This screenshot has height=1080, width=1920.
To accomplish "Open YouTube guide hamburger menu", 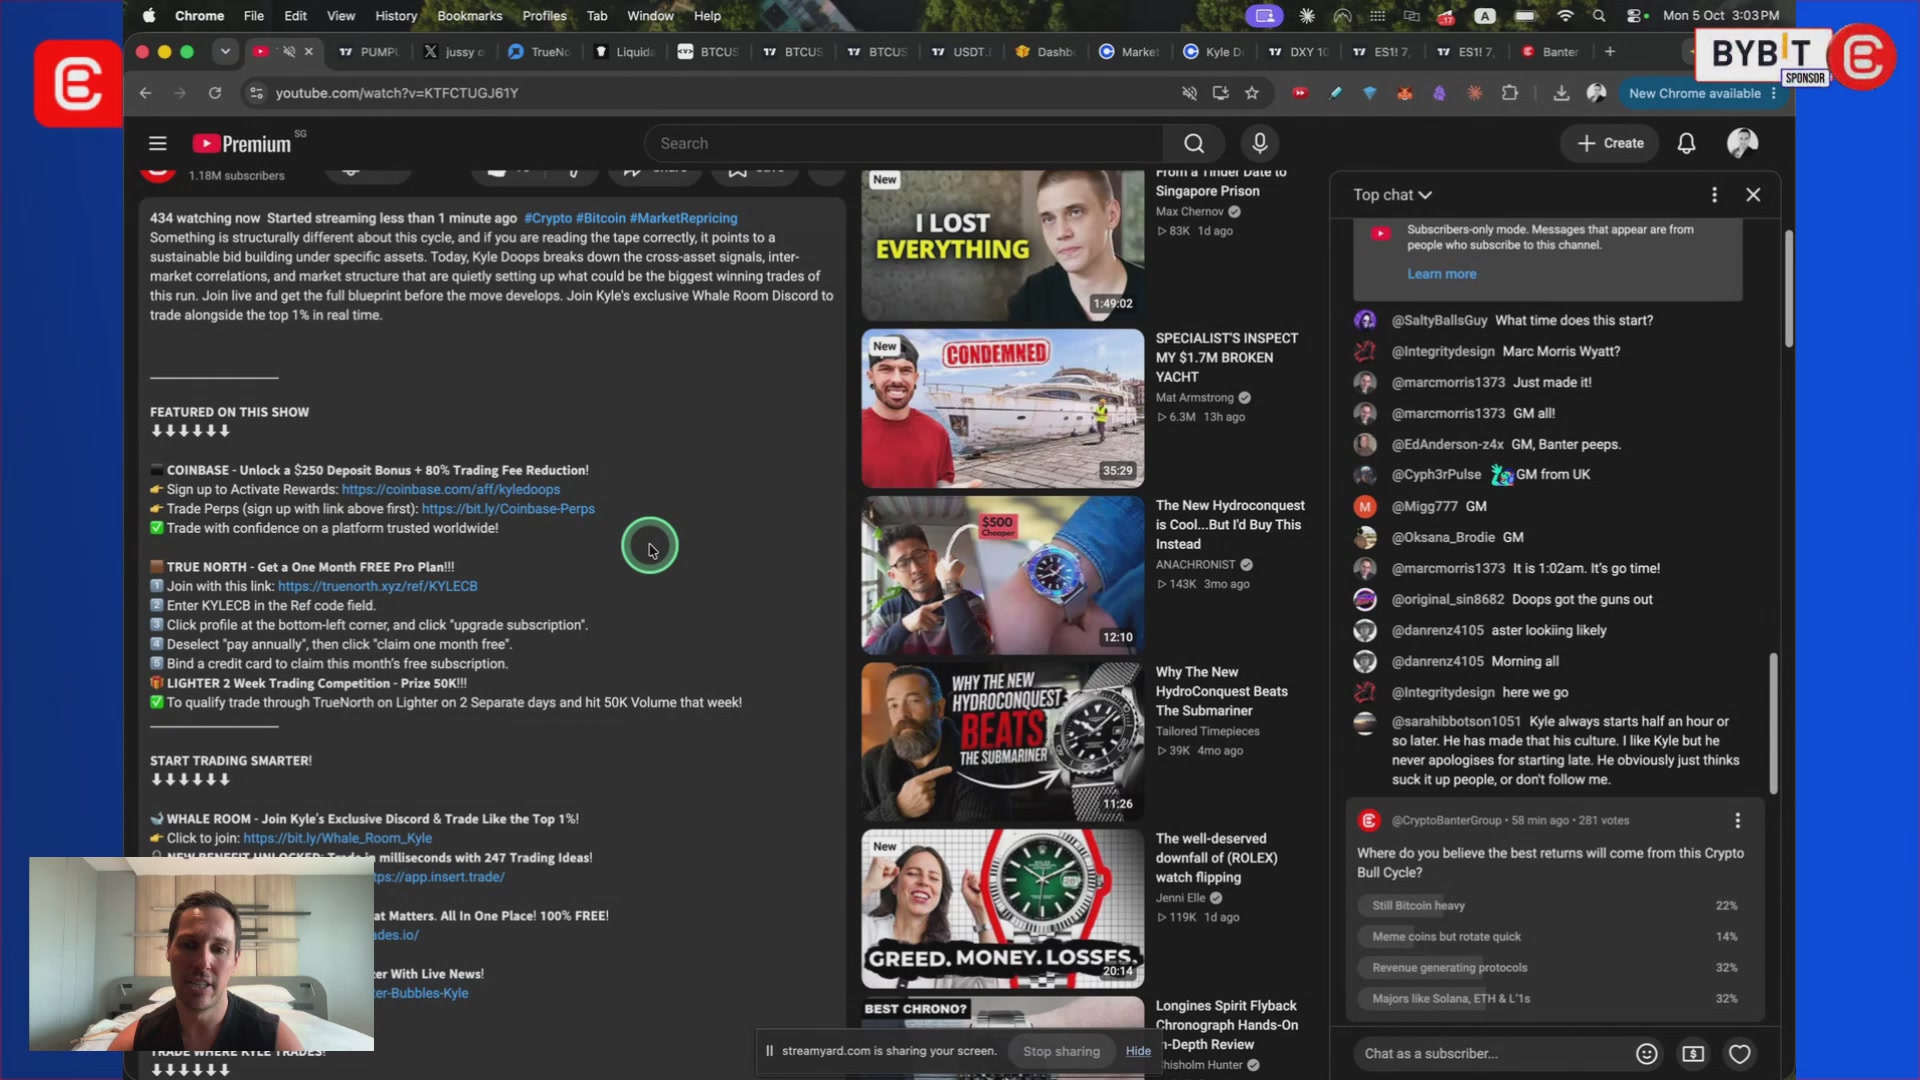I will coord(157,143).
